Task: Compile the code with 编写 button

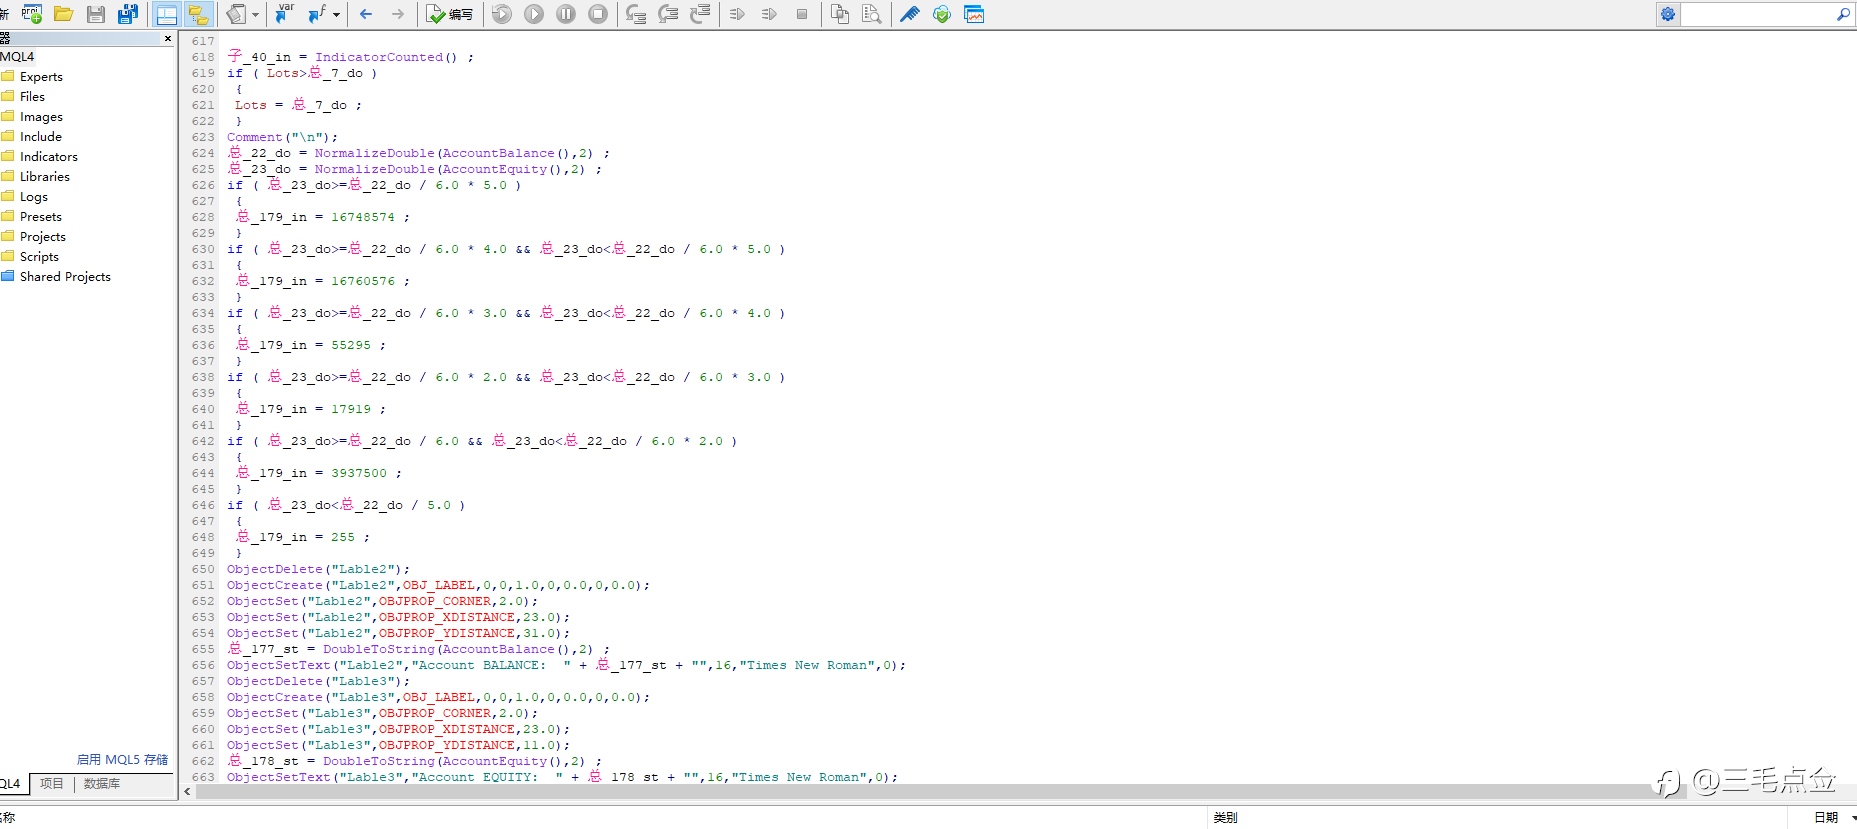Action: point(450,14)
